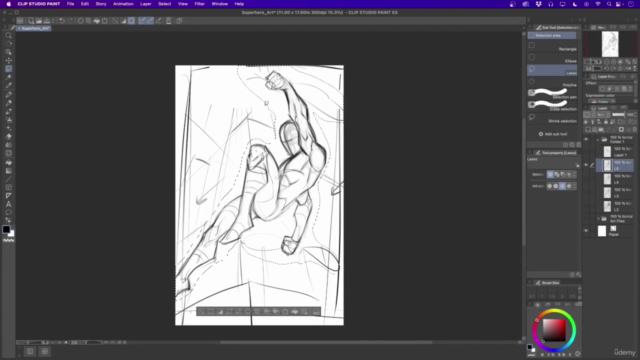
Task: Click the layer opacity slider
Action: coord(618,115)
